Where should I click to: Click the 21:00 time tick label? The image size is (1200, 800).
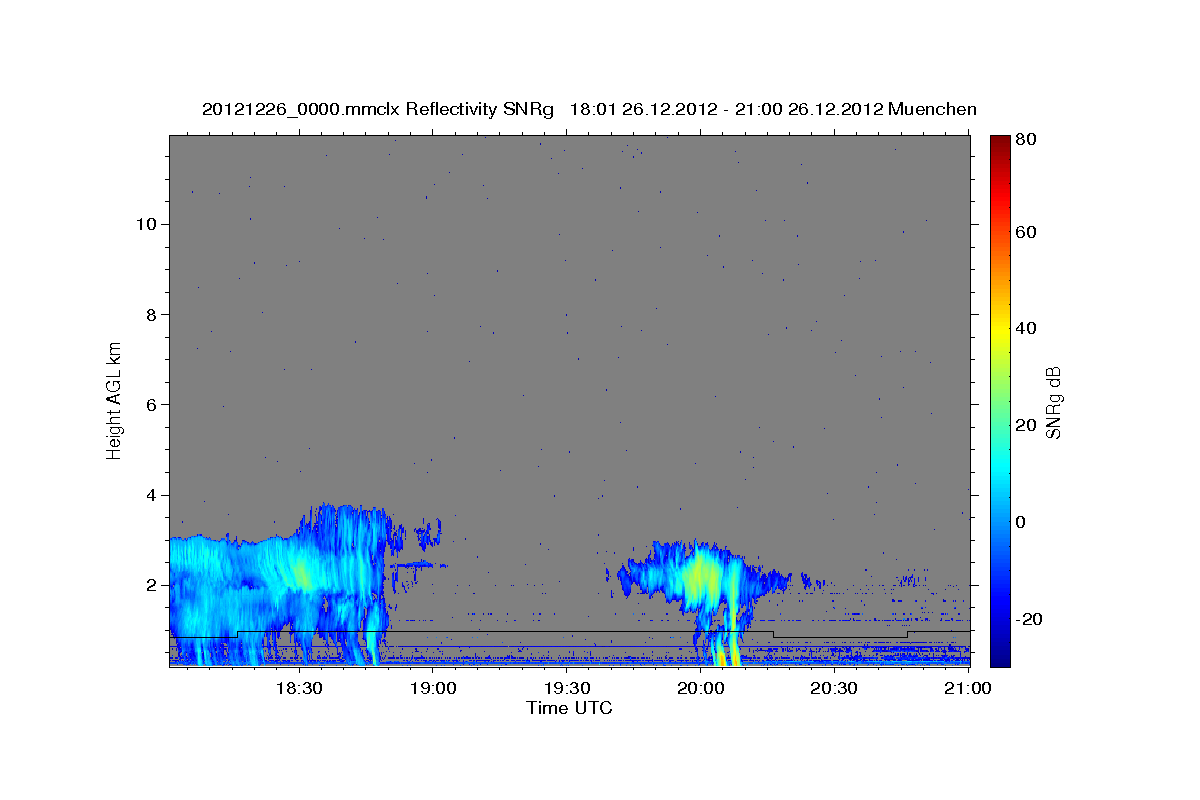coord(968,688)
